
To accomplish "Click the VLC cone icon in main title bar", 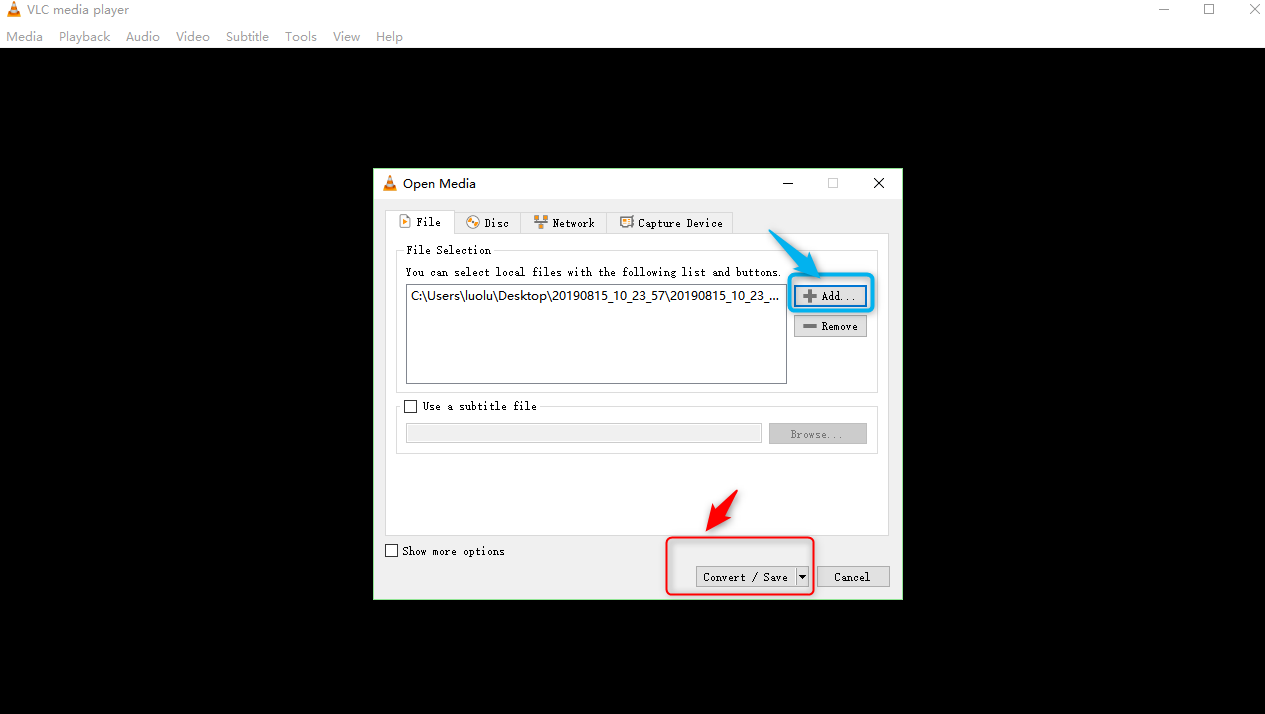I will pos(13,10).
